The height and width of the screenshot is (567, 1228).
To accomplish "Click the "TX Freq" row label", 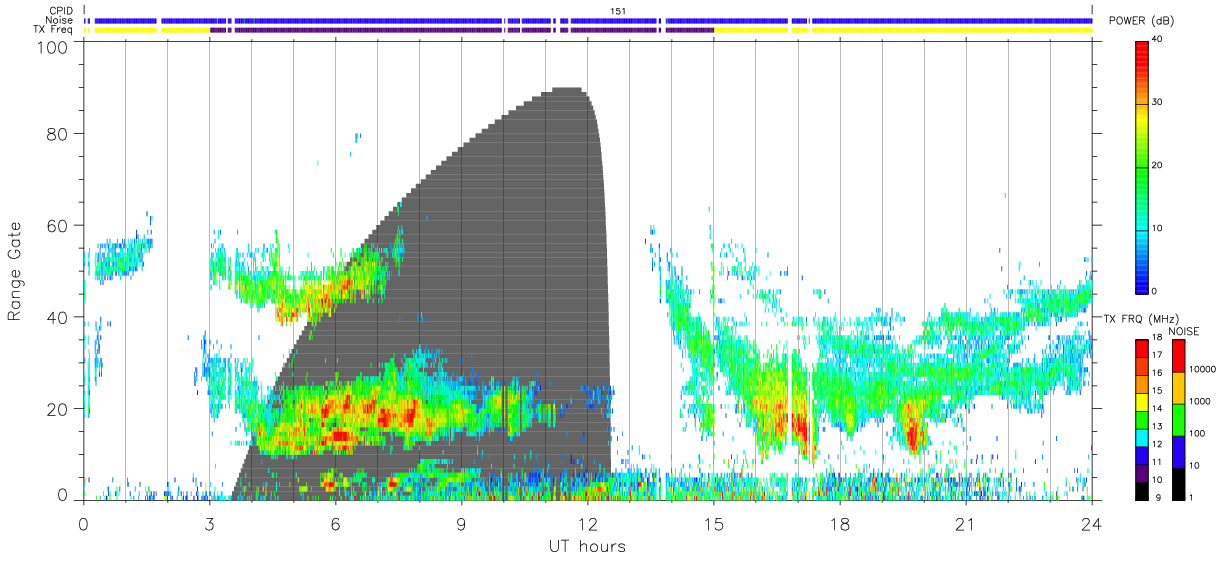I will pos(53,30).
